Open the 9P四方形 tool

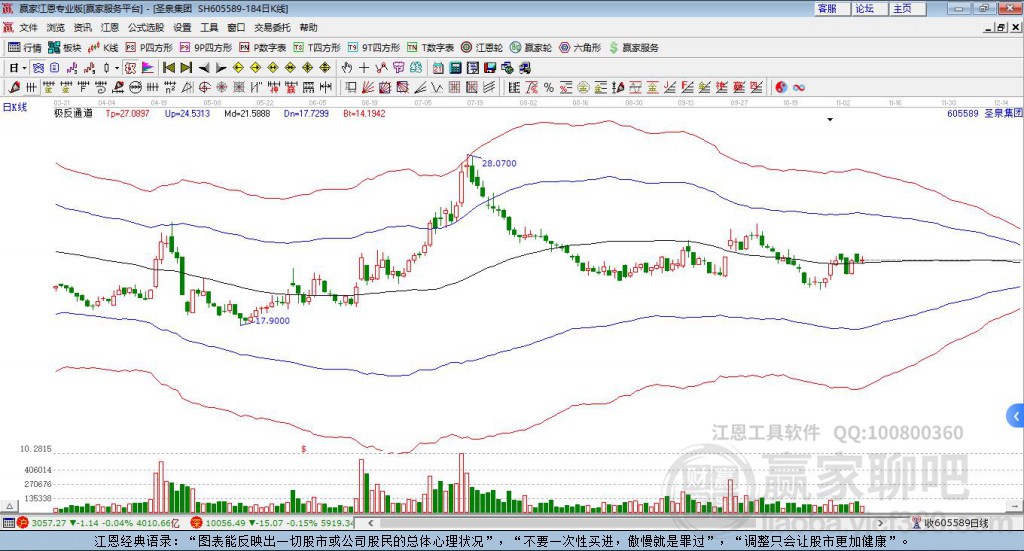pos(206,48)
